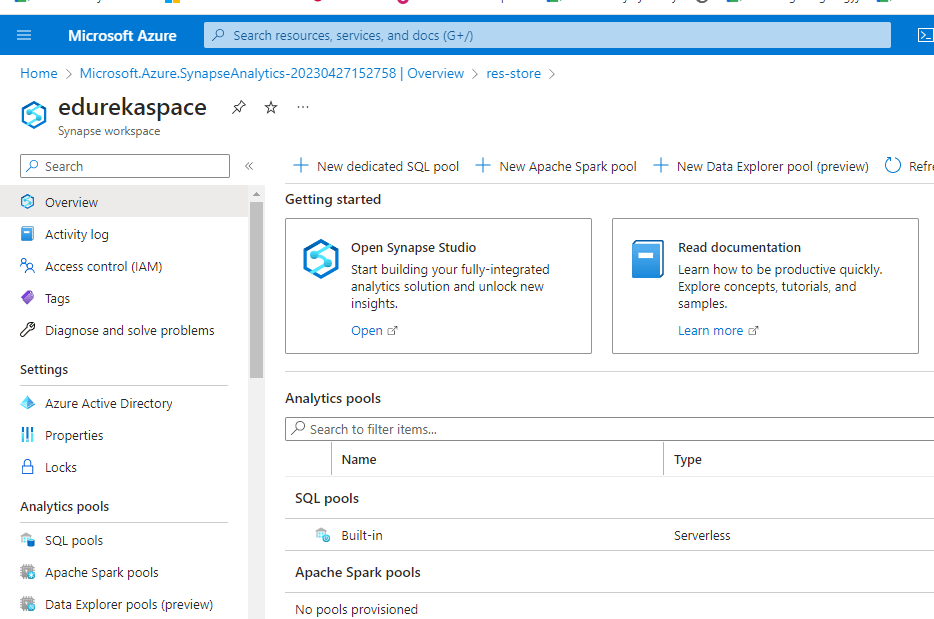Navigate to res-store in the breadcrumb
Image resolution: width=934 pixels, height=619 pixels.
(513, 73)
